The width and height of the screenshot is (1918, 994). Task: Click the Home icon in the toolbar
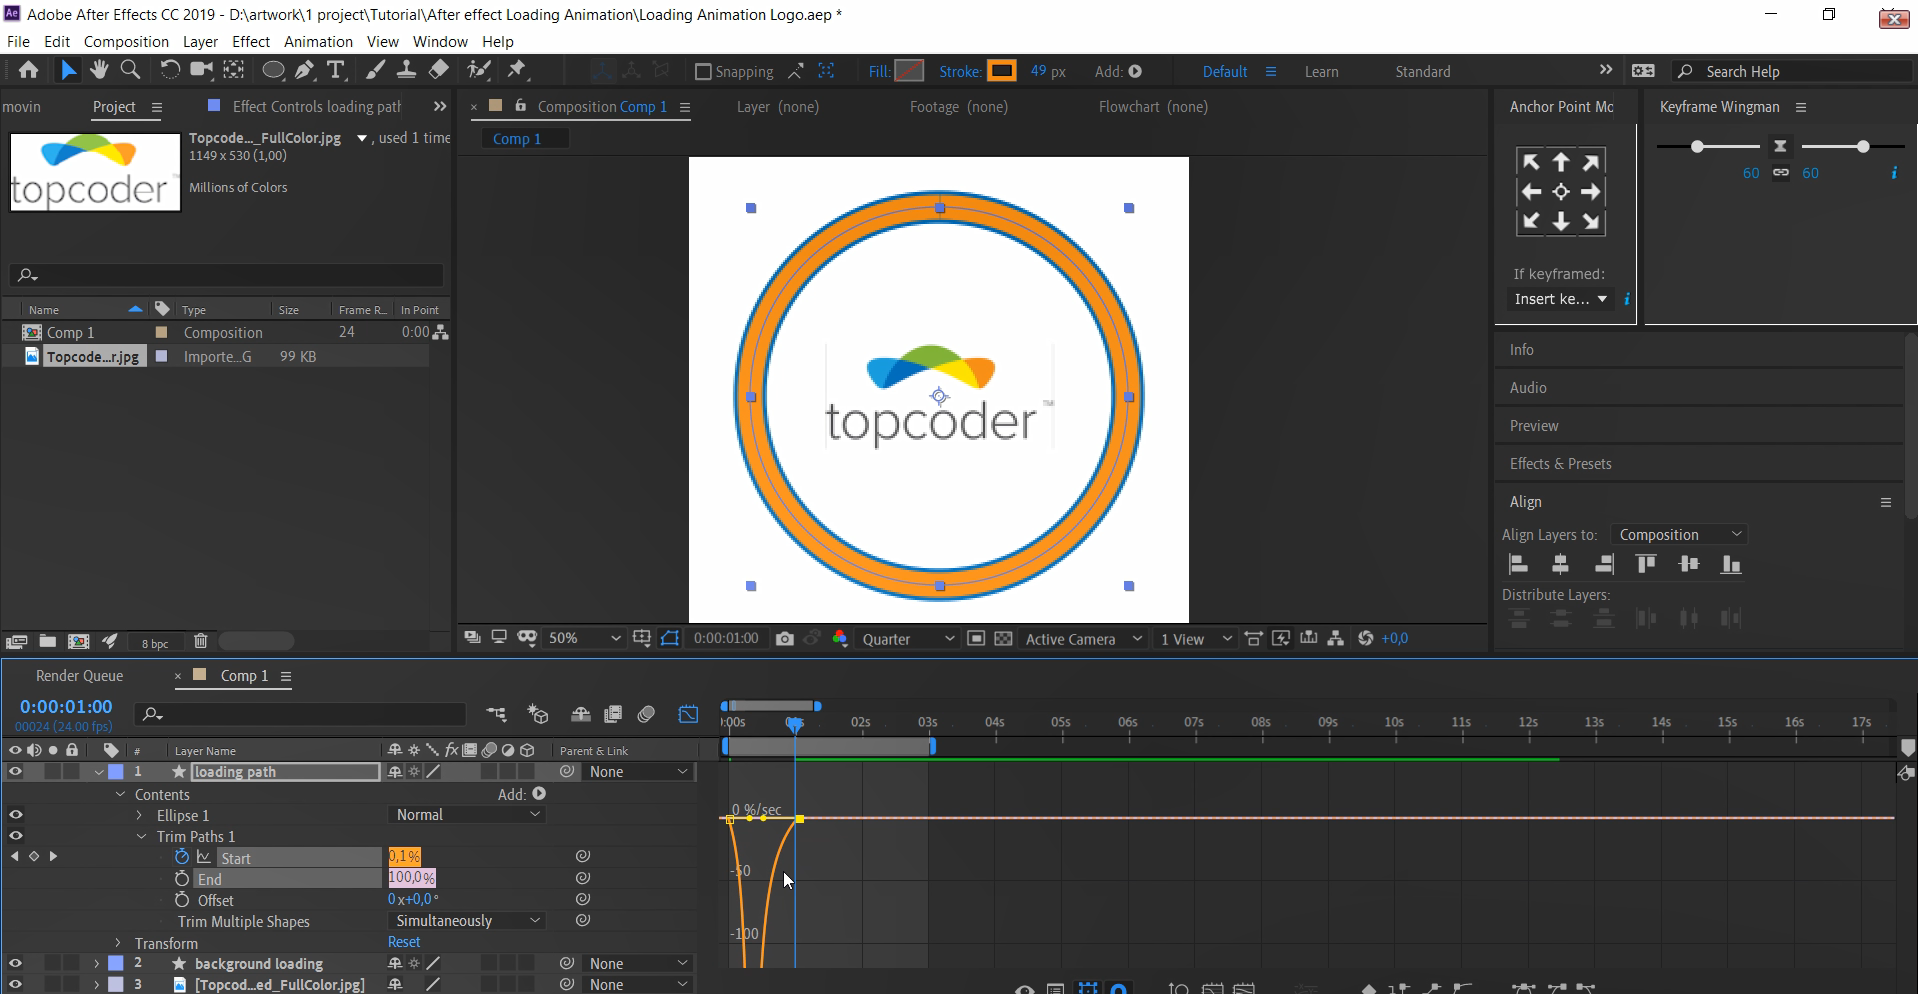[x=28, y=70]
